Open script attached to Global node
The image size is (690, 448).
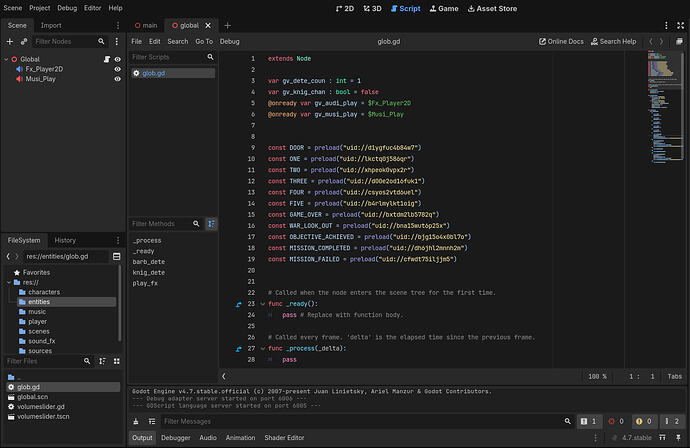pyautogui.click(x=106, y=59)
